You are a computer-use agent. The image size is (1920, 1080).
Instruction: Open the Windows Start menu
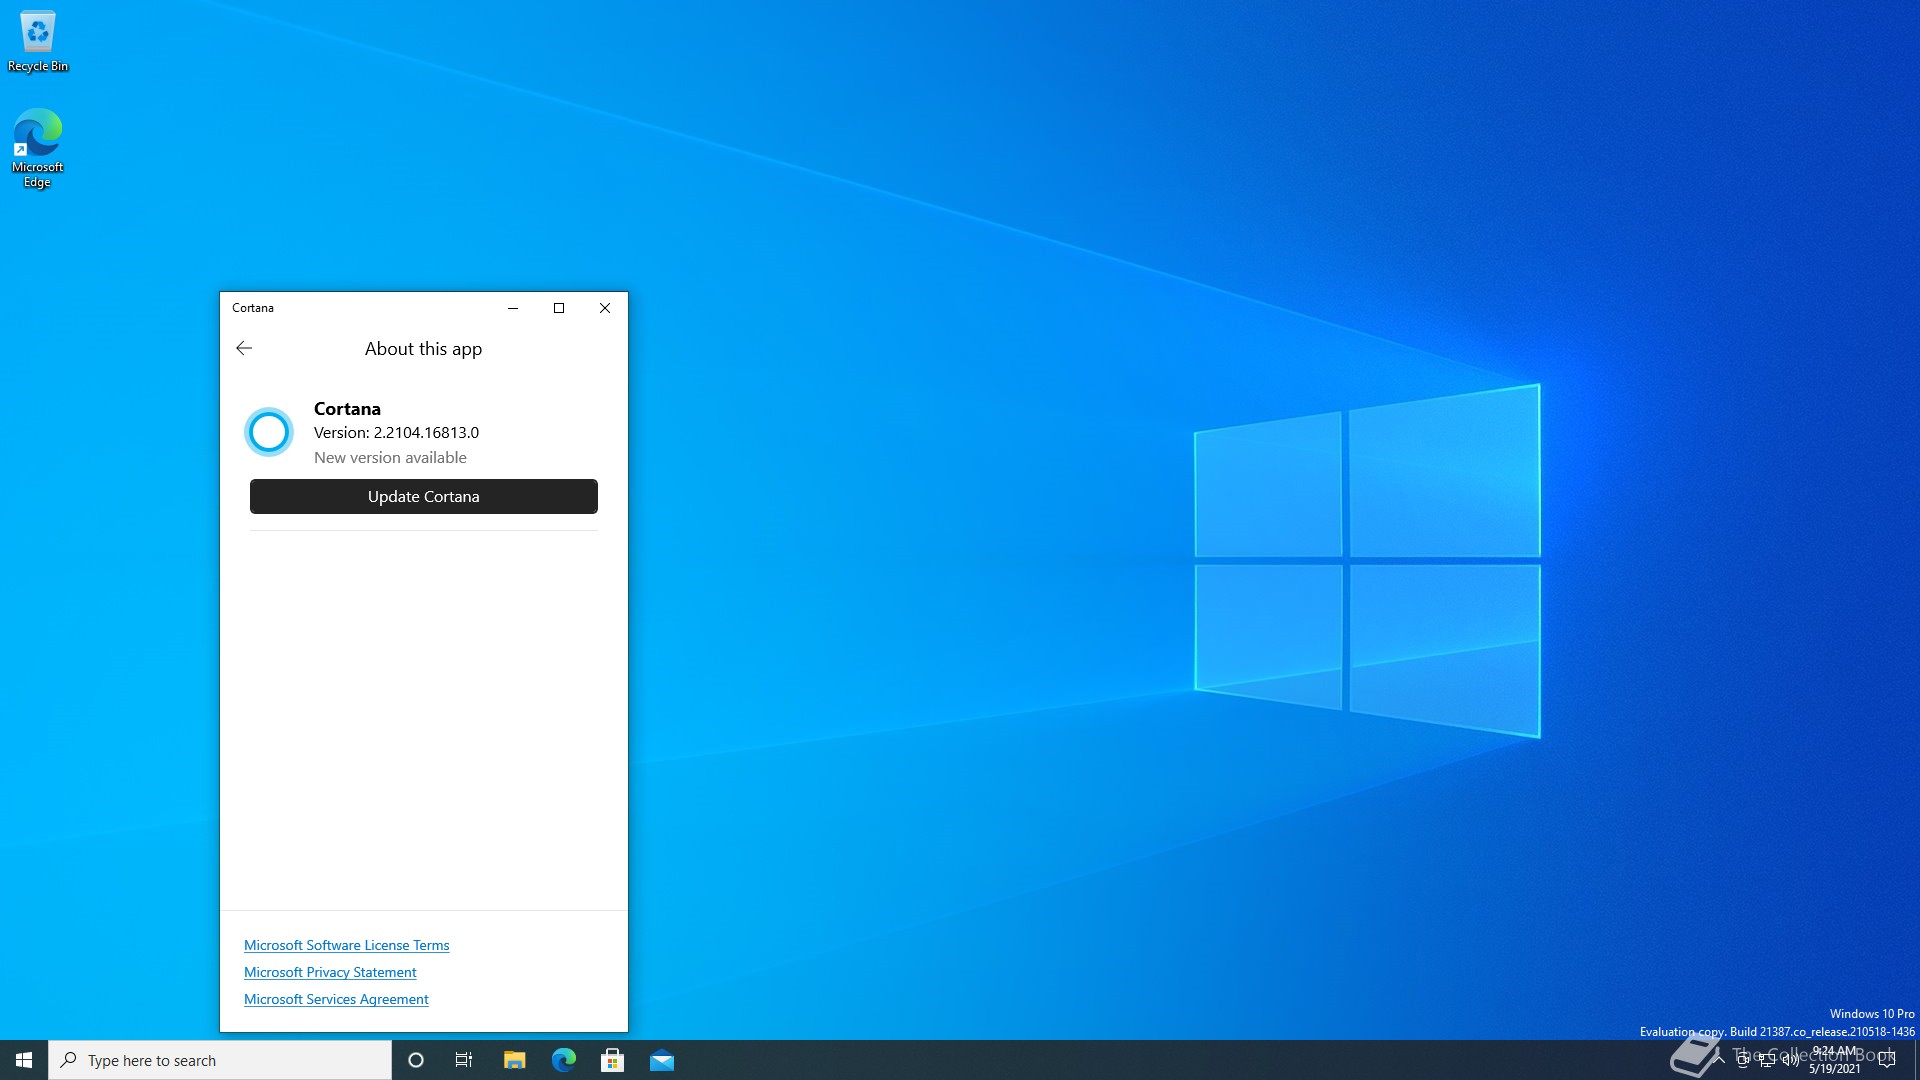(24, 1060)
